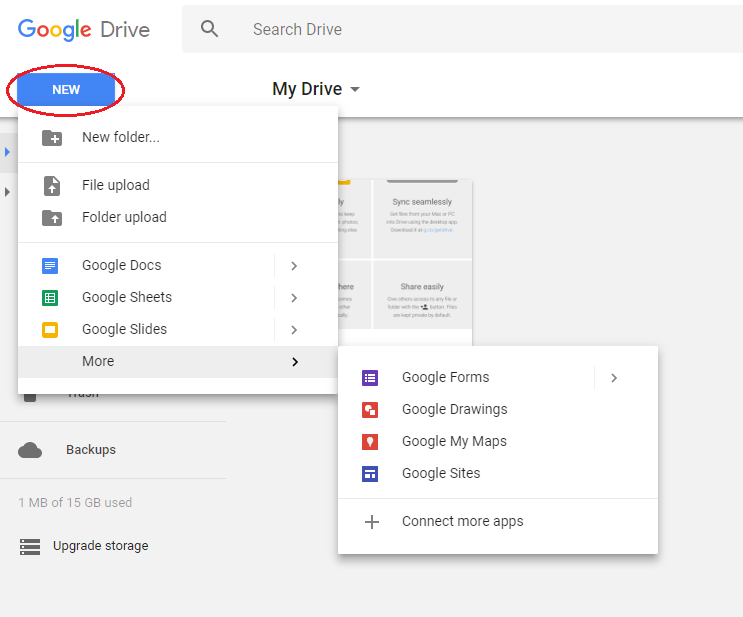The width and height of the screenshot is (743, 617).
Task: Click the Google Drive logo
Action: (84, 29)
